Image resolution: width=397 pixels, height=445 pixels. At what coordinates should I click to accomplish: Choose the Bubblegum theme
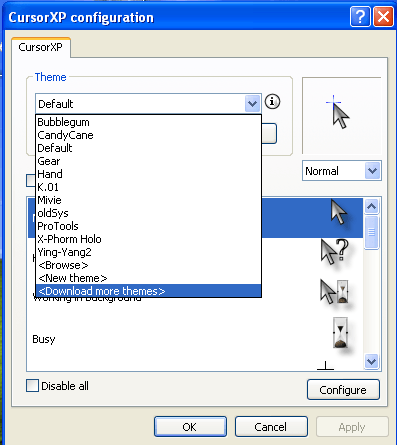point(148,122)
